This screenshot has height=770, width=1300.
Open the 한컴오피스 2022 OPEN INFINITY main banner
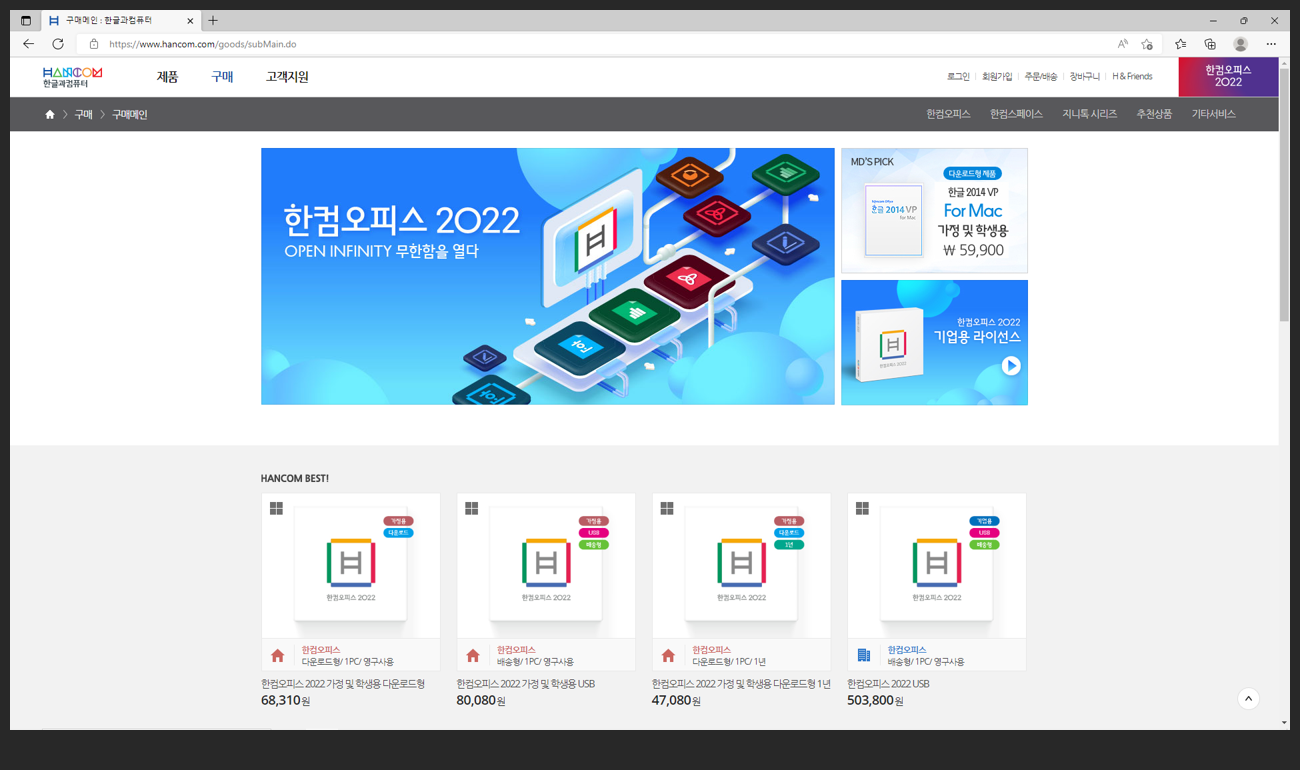(548, 277)
